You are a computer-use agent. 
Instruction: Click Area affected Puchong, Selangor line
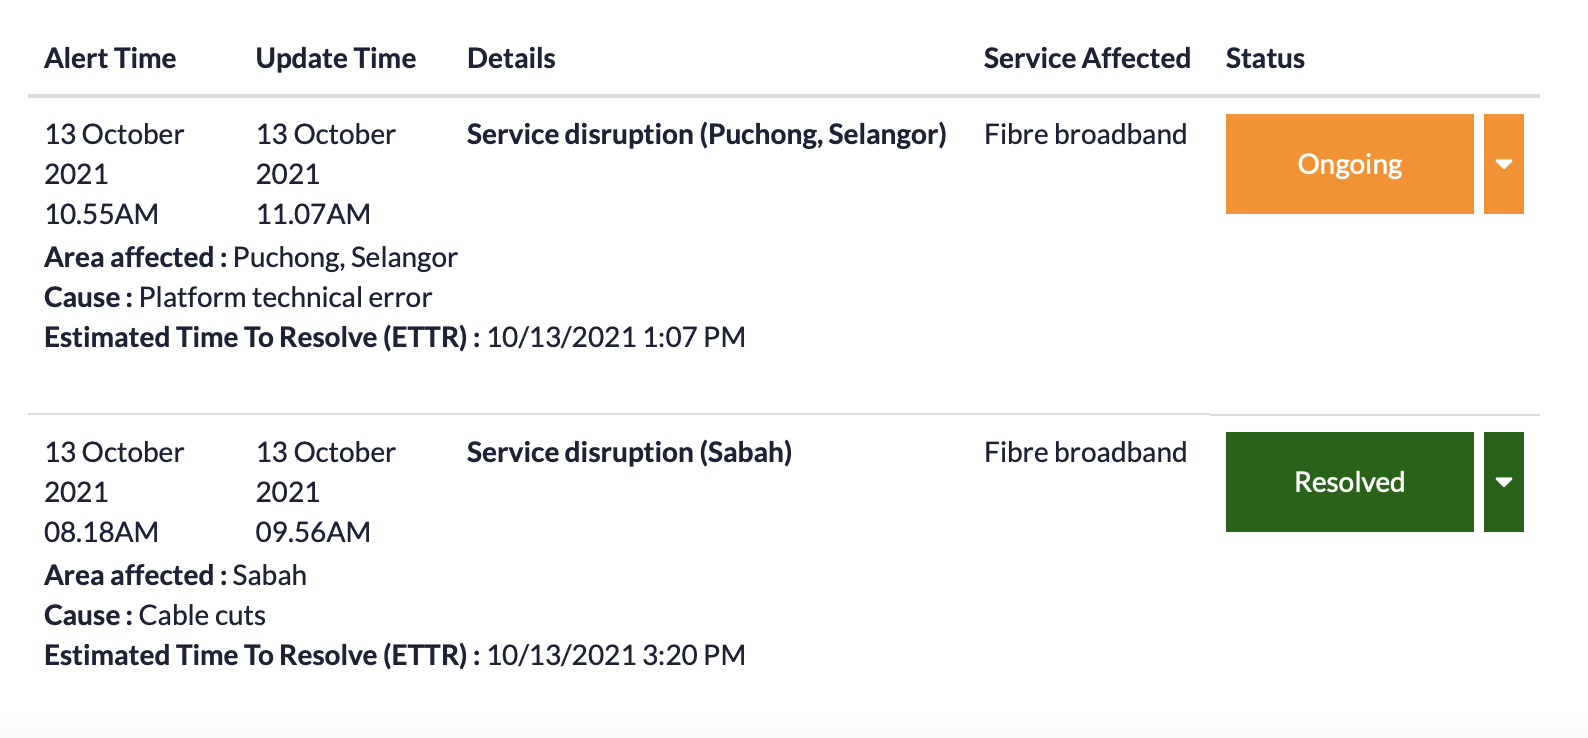click(x=251, y=258)
